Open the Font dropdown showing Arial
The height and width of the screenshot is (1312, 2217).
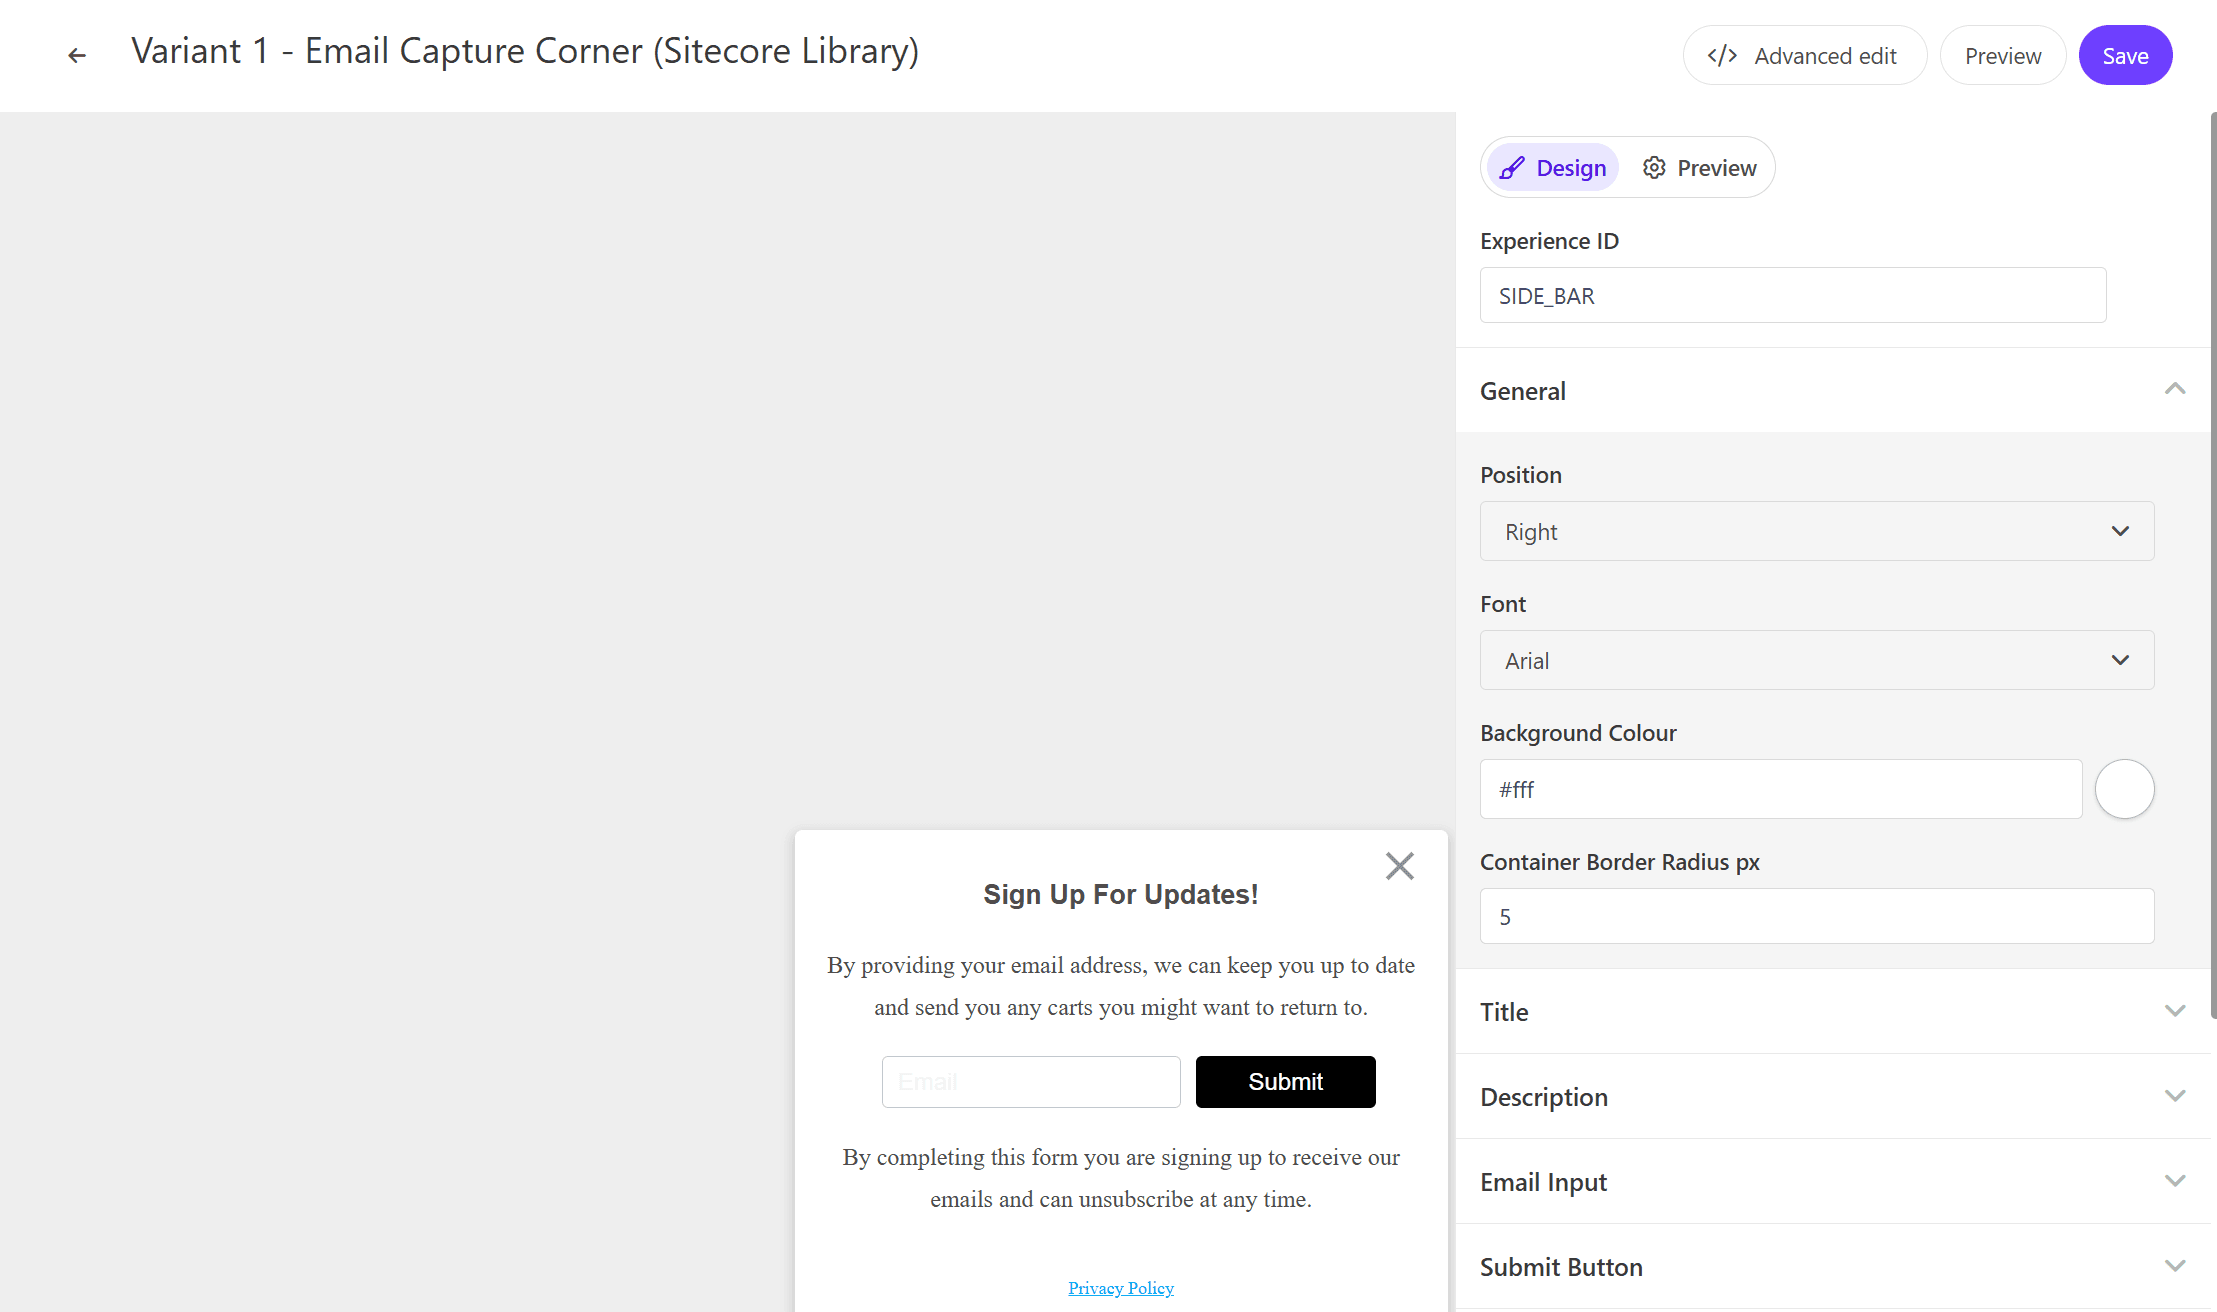[1816, 660]
